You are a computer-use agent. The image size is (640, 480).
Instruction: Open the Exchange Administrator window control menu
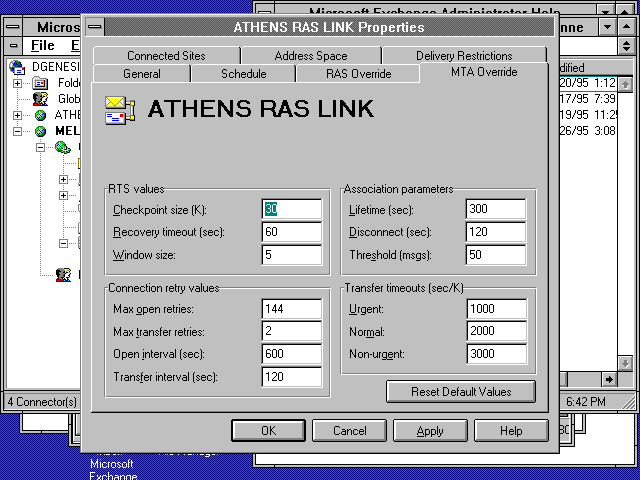(13, 27)
